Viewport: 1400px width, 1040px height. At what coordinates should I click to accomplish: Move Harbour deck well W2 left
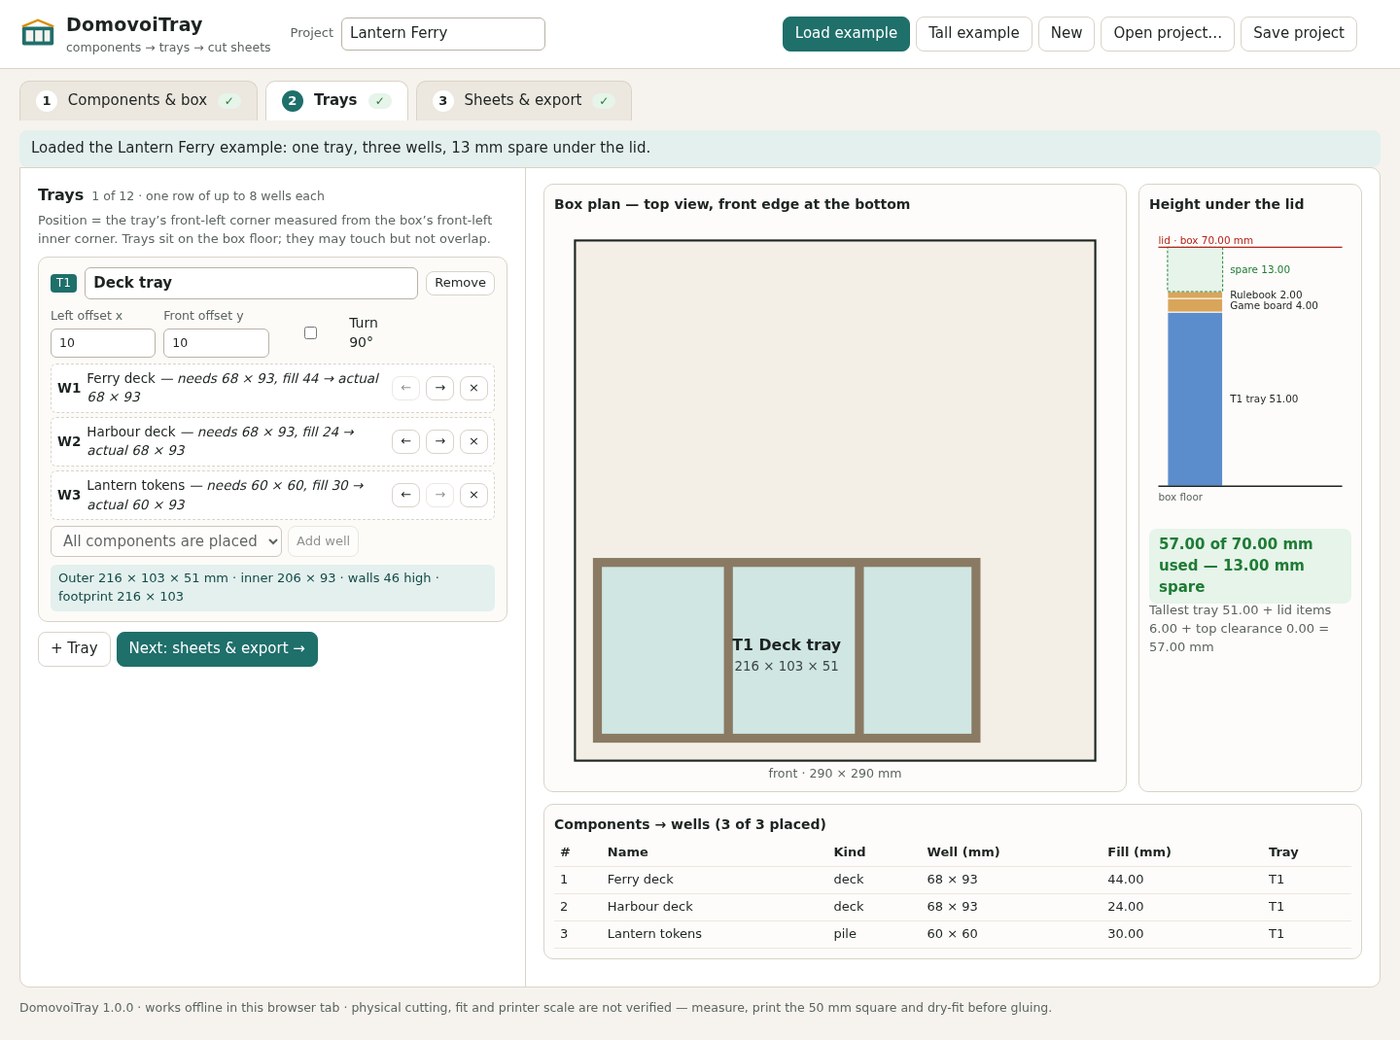pyautogui.click(x=406, y=441)
